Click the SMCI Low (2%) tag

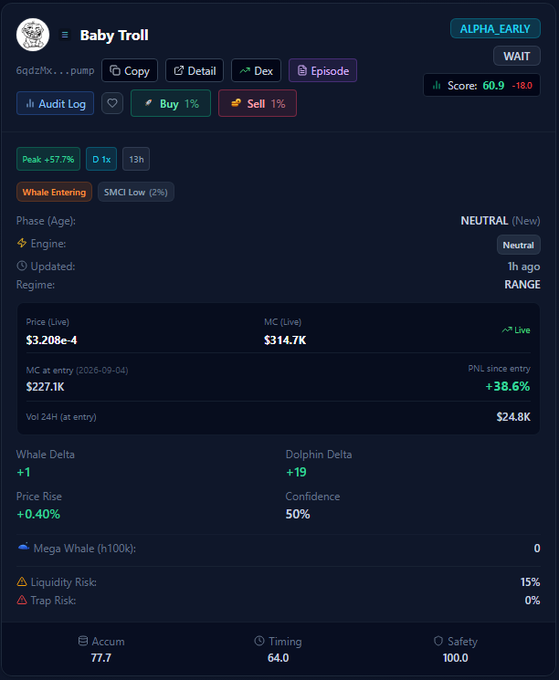click(136, 192)
